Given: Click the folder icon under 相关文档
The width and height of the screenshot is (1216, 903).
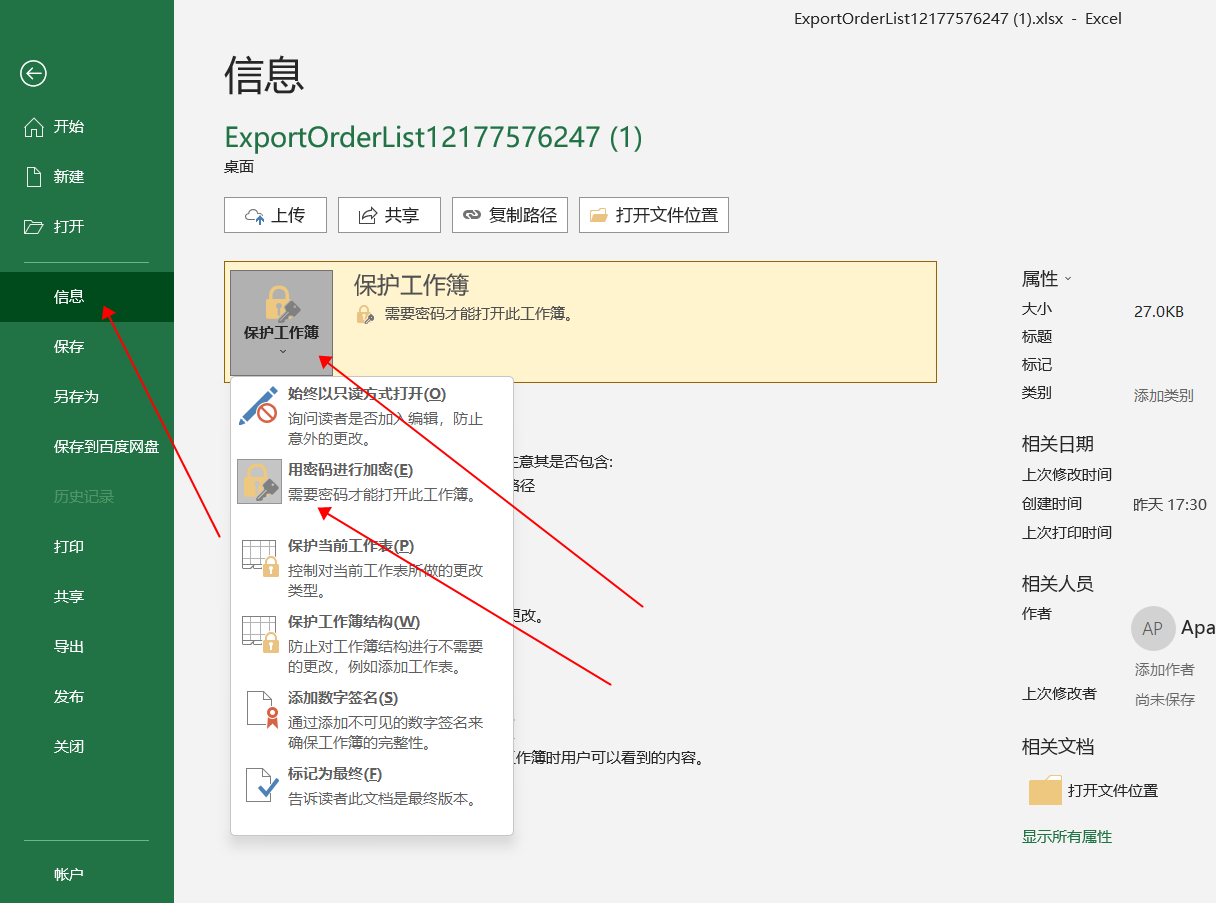Looking at the screenshot, I should 1045,791.
